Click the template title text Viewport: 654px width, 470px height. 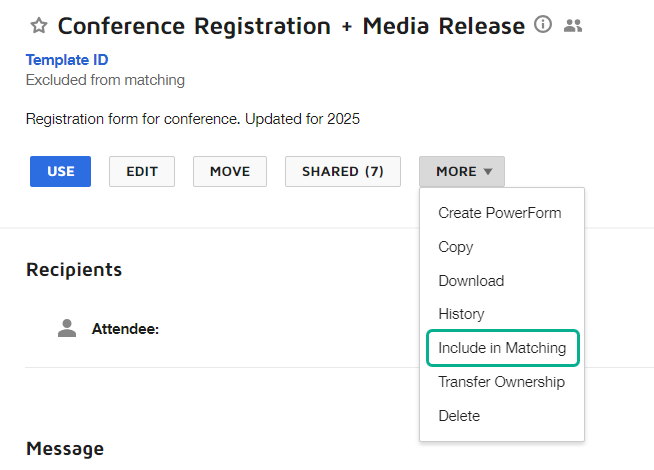(291, 26)
